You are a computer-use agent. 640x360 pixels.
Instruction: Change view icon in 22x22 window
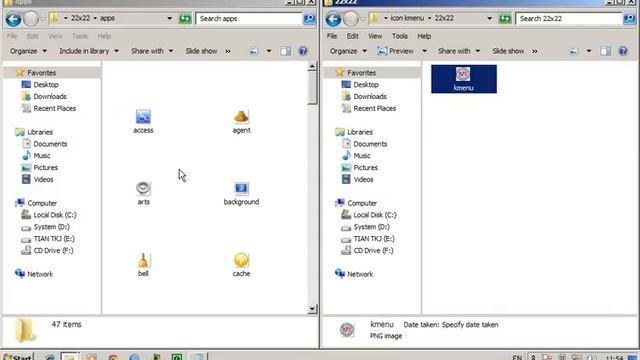(x=574, y=51)
